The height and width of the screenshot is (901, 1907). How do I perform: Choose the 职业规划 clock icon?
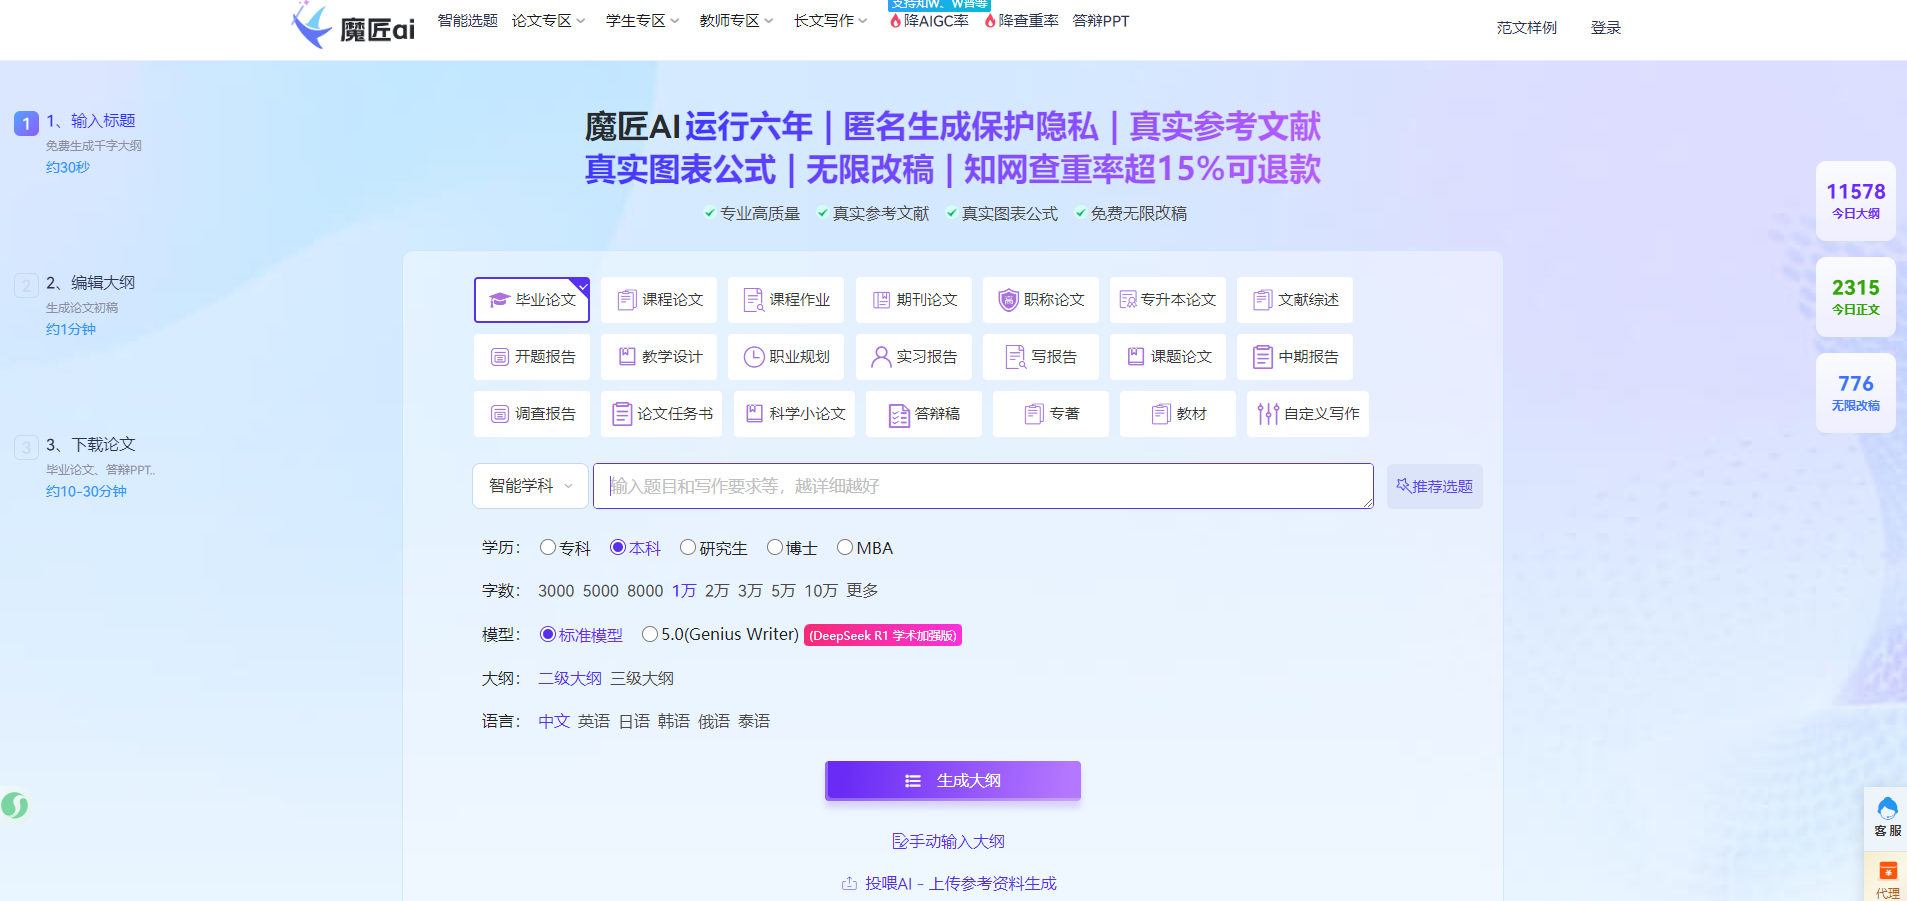point(754,357)
